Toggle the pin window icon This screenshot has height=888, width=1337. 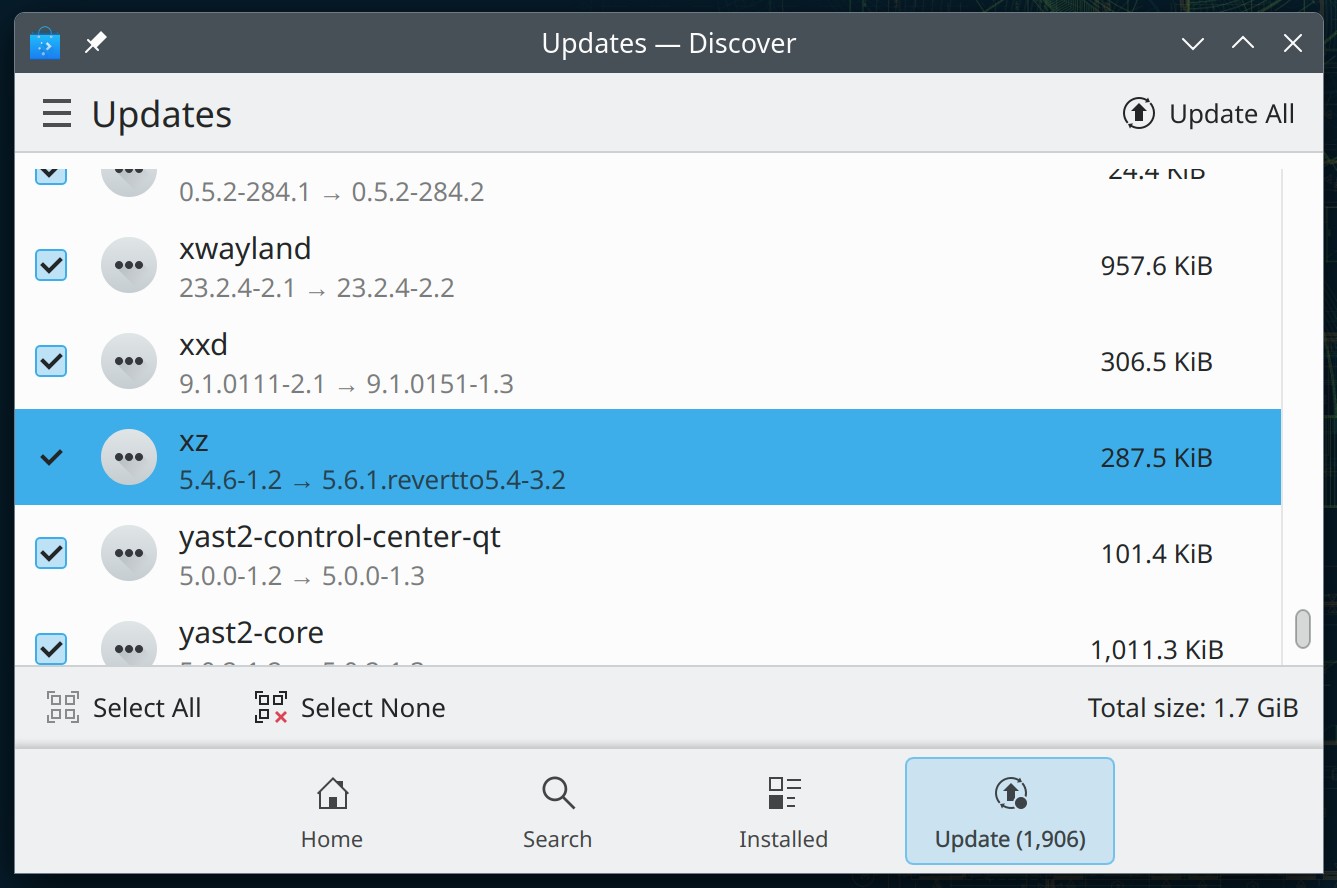95,43
